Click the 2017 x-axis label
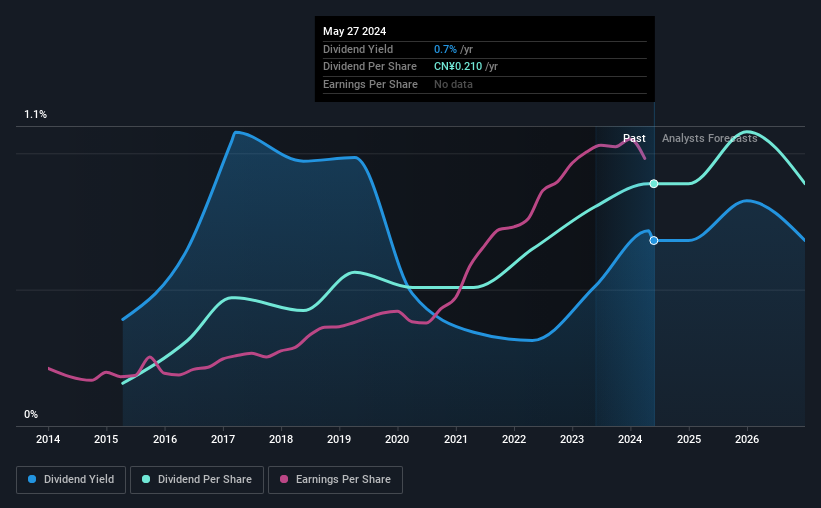 223,439
